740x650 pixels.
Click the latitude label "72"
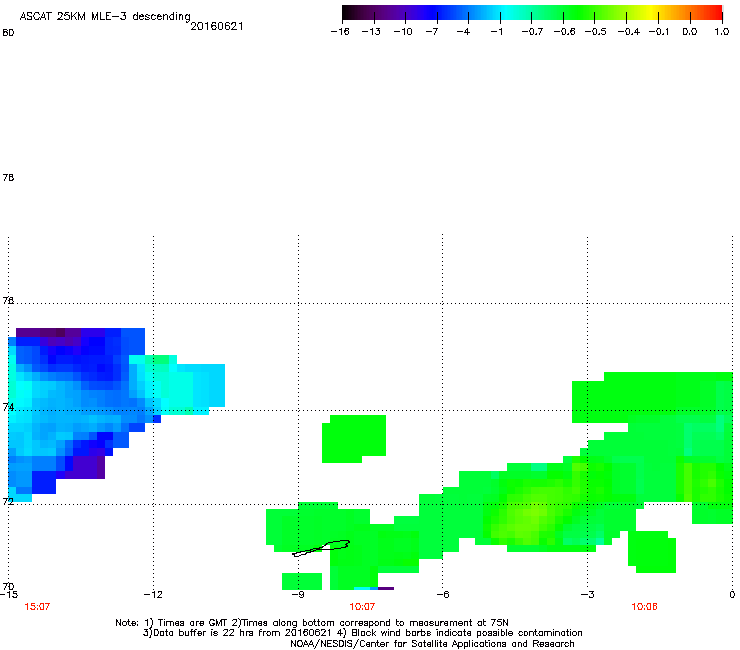click(x=8, y=501)
